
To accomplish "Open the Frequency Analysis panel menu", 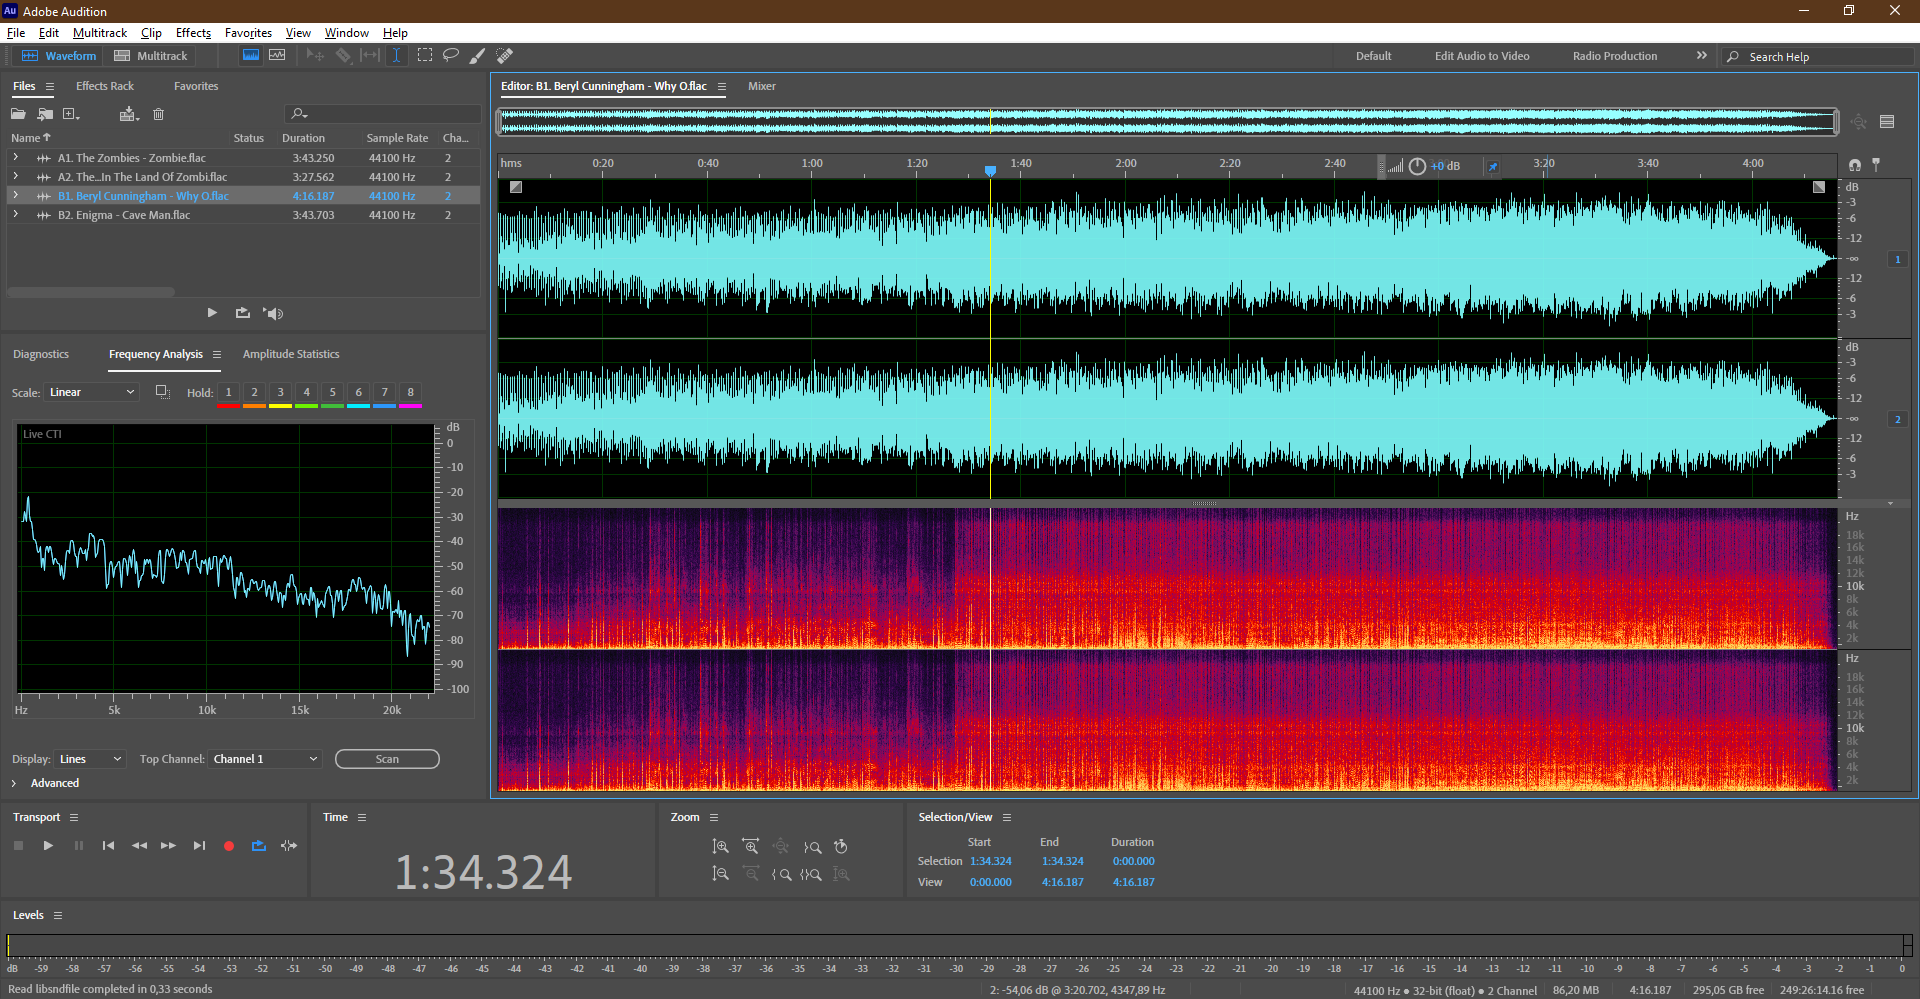I will point(217,354).
